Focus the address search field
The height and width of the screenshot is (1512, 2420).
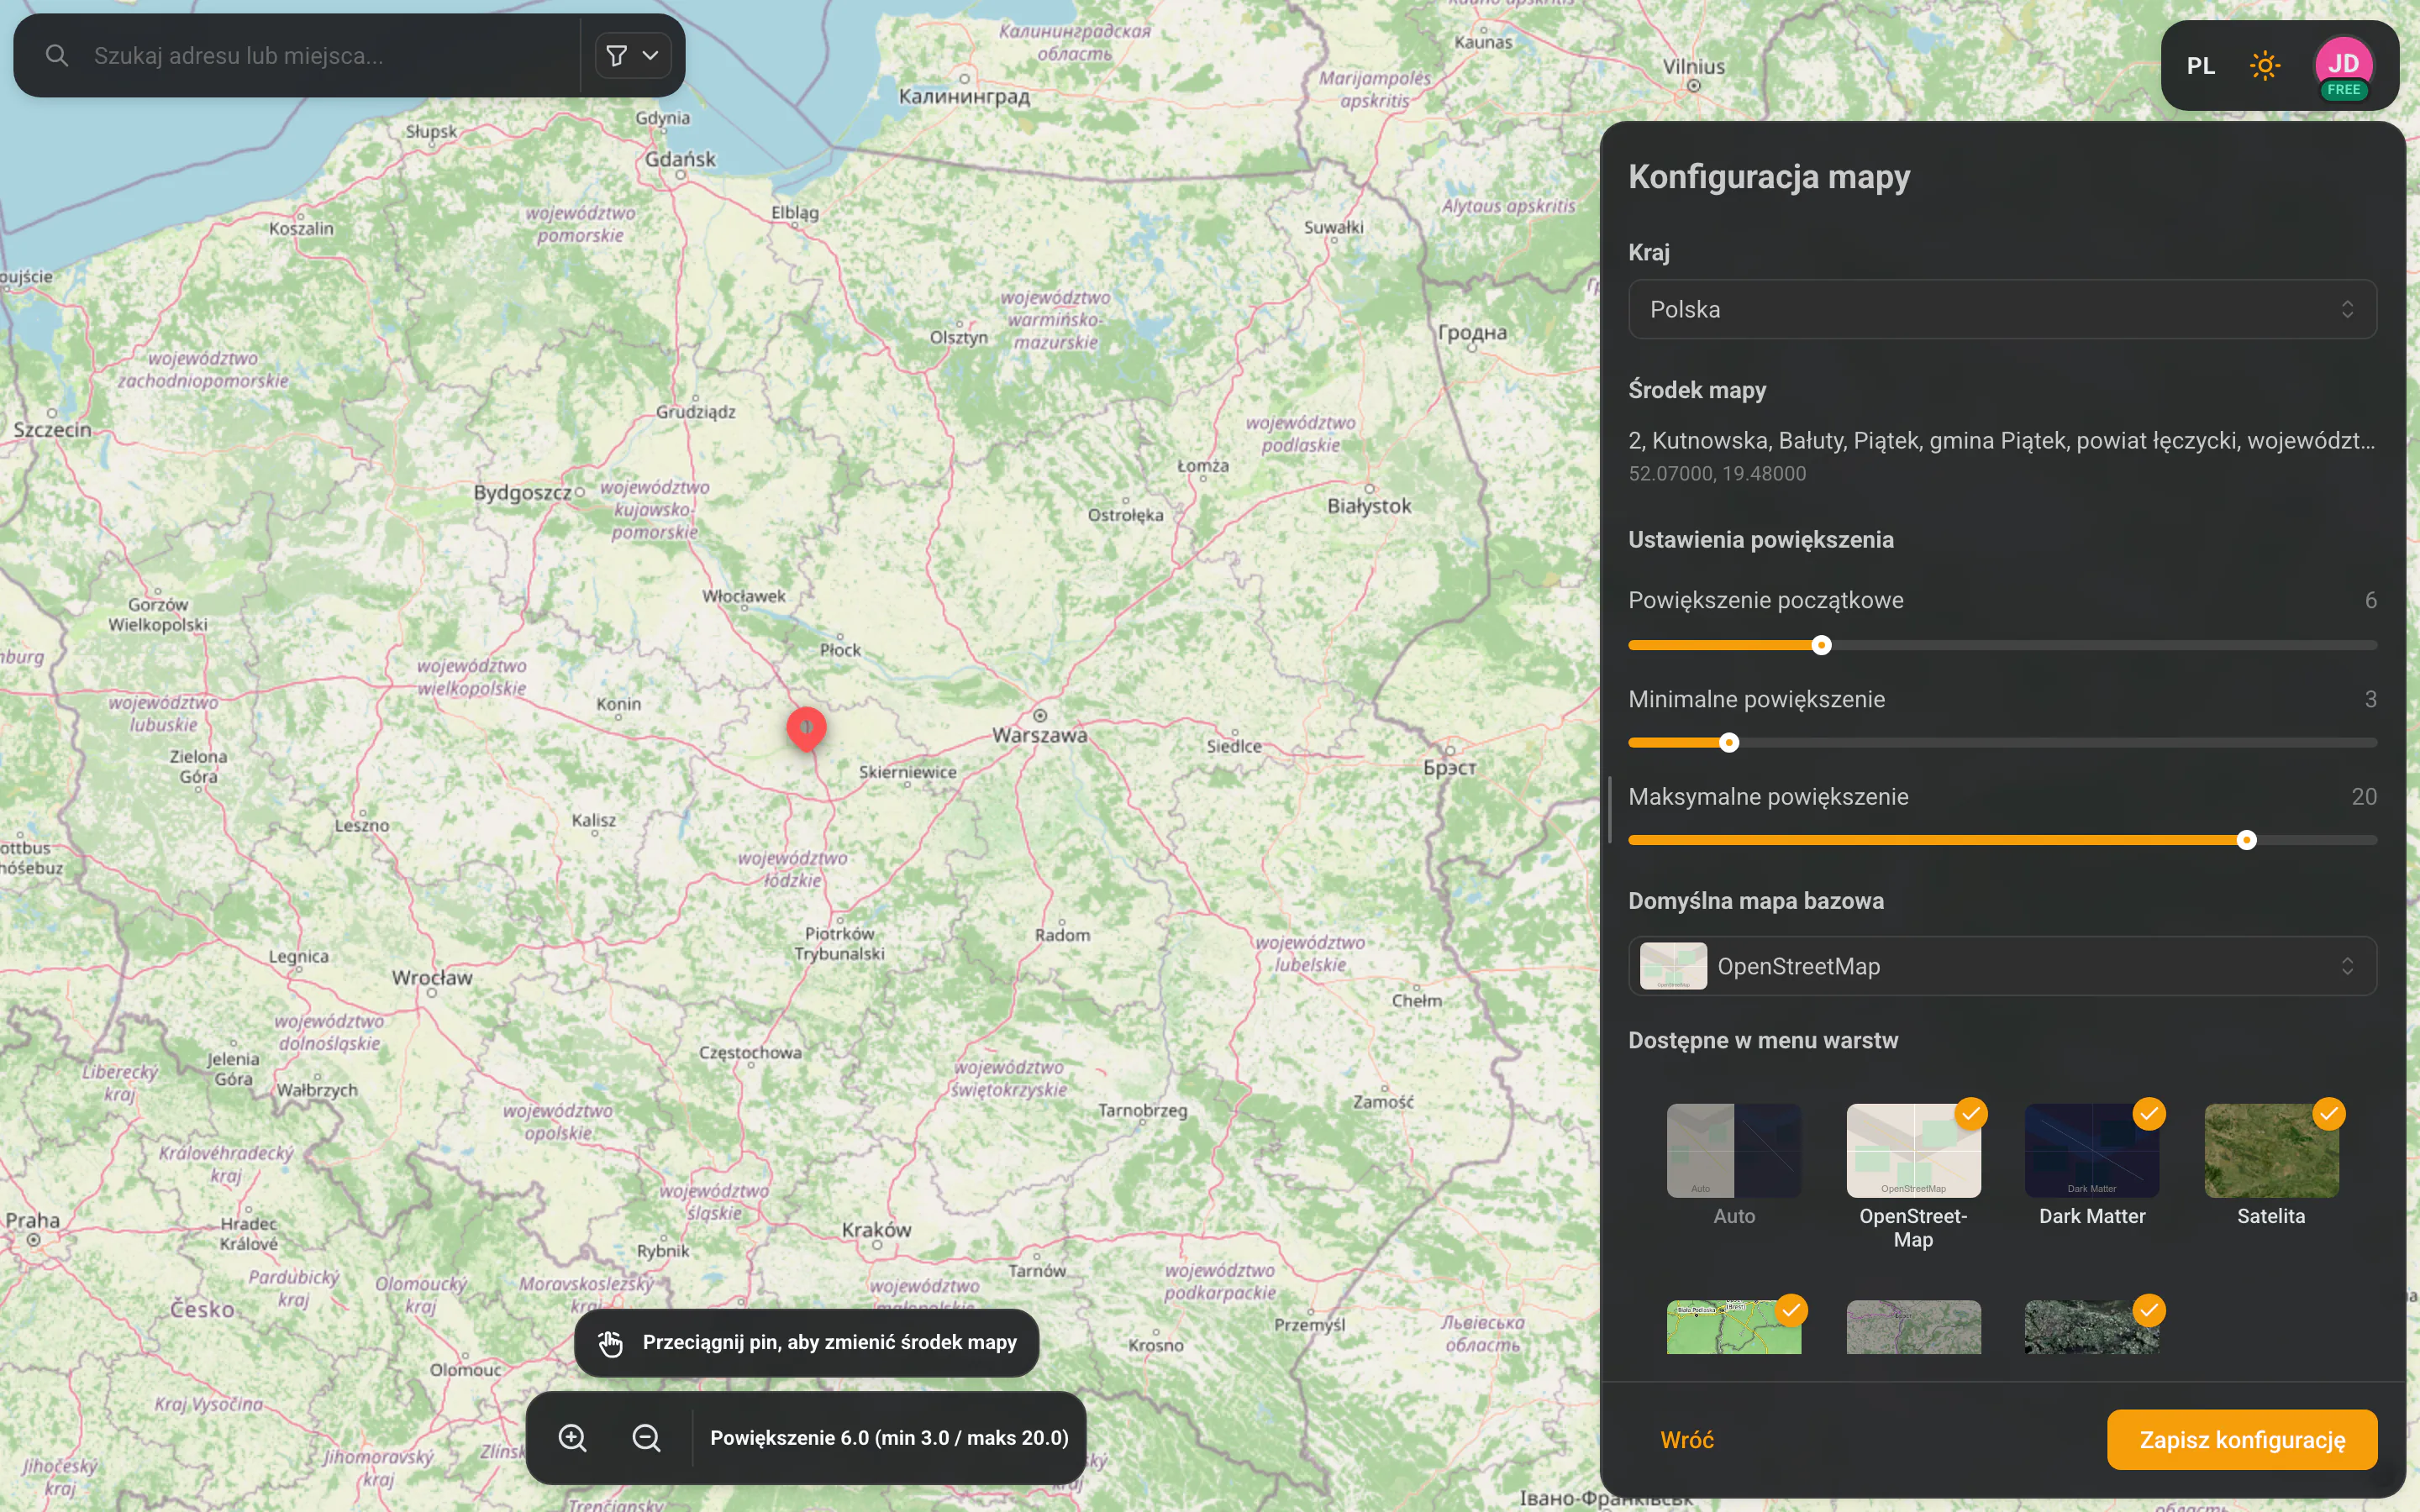pyautogui.click(x=330, y=56)
